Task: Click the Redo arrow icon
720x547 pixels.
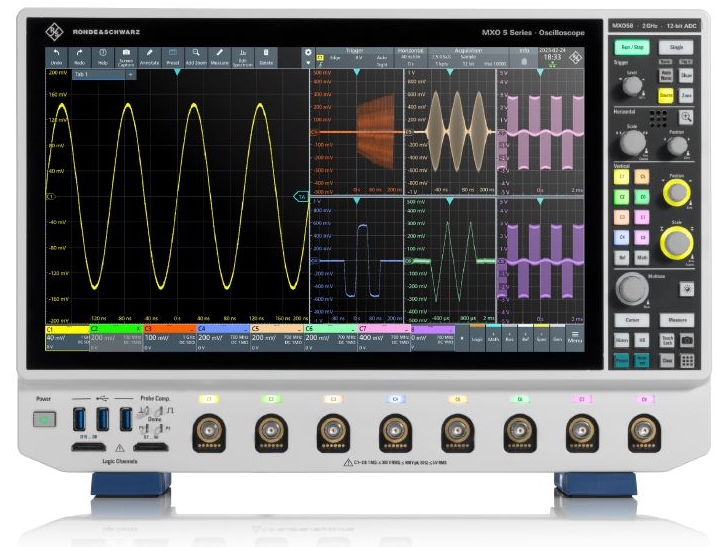Action: point(79,55)
